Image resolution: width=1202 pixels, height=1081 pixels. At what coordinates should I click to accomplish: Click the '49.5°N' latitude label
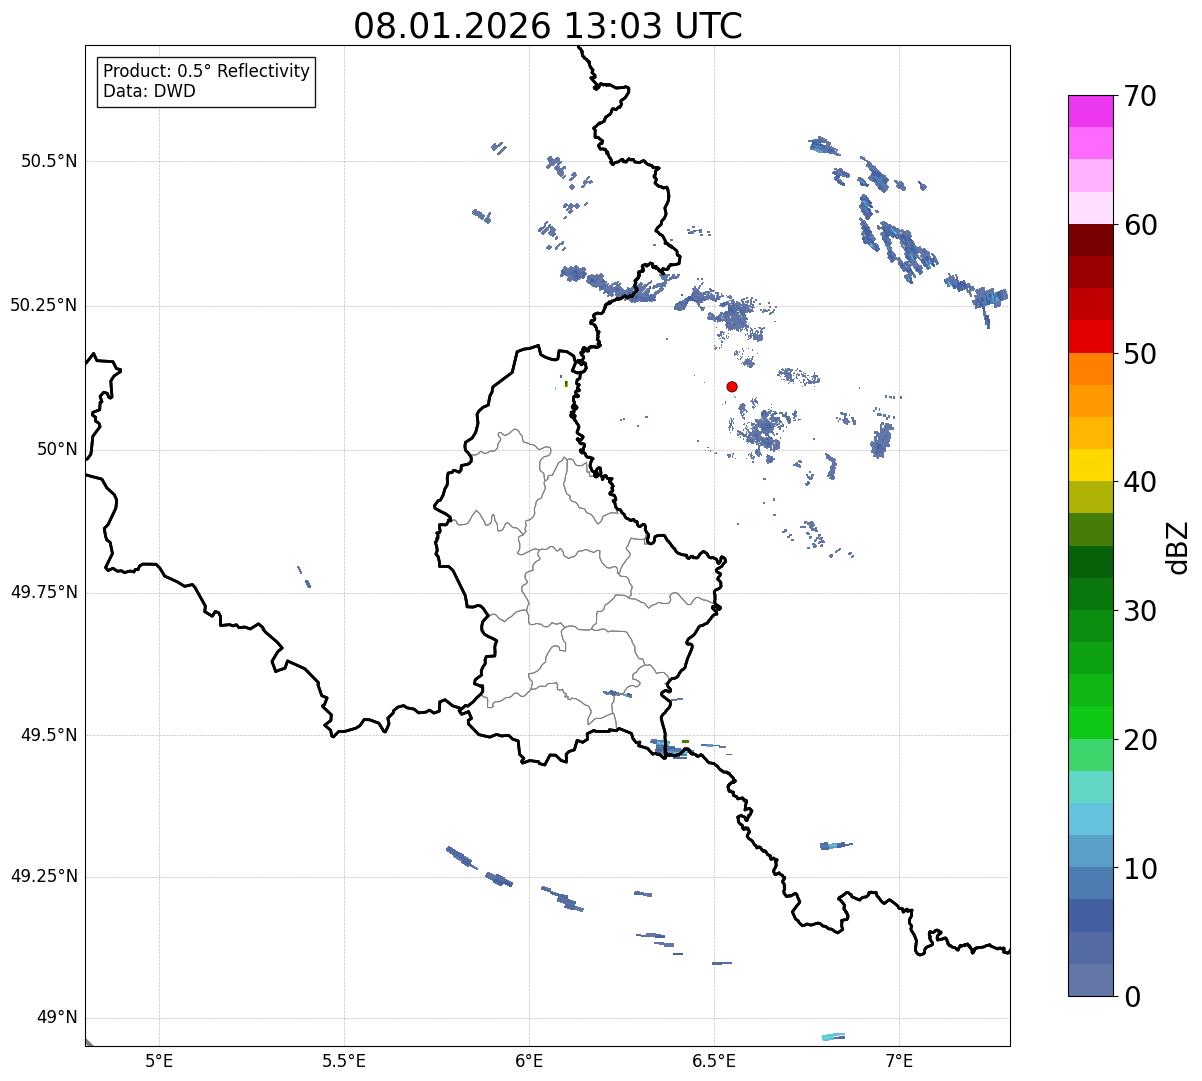click(x=49, y=735)
